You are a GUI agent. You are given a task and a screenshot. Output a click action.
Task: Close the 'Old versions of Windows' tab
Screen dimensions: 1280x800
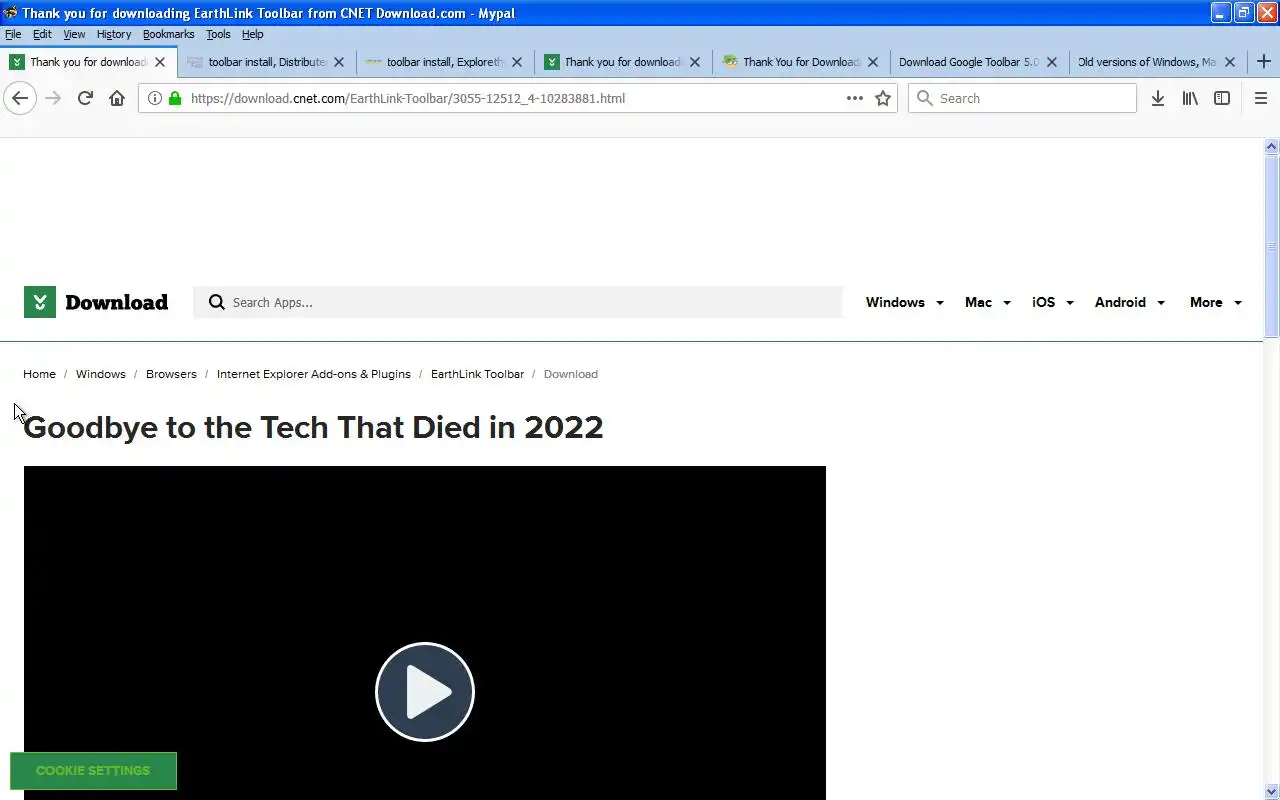click(x=1230, y=62)
